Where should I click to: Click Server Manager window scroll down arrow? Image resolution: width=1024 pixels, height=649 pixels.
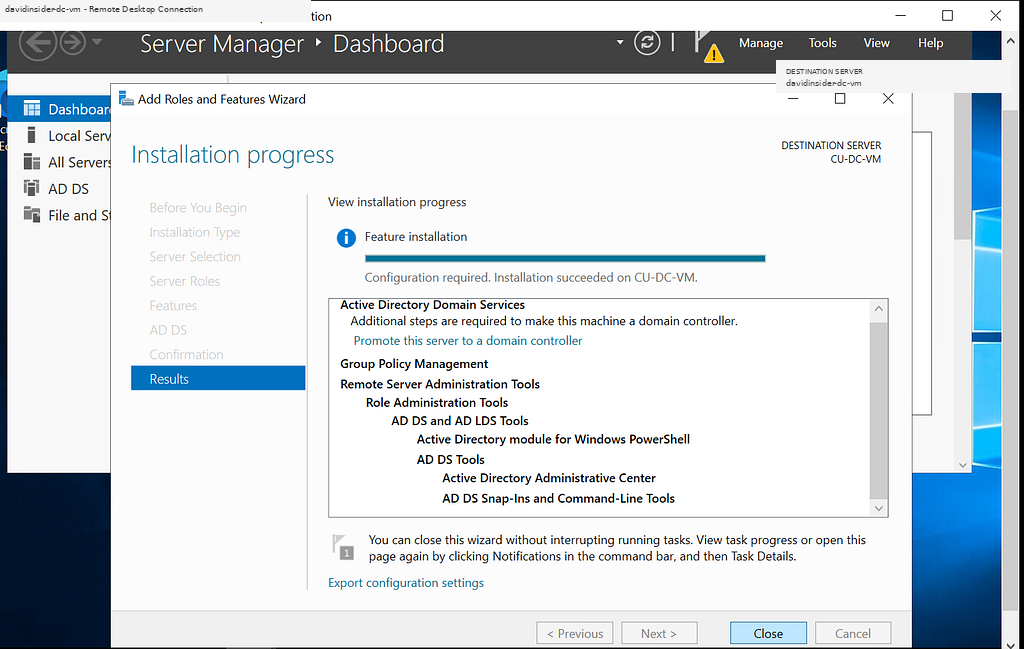pyautogui.click(x=963, y=465)
